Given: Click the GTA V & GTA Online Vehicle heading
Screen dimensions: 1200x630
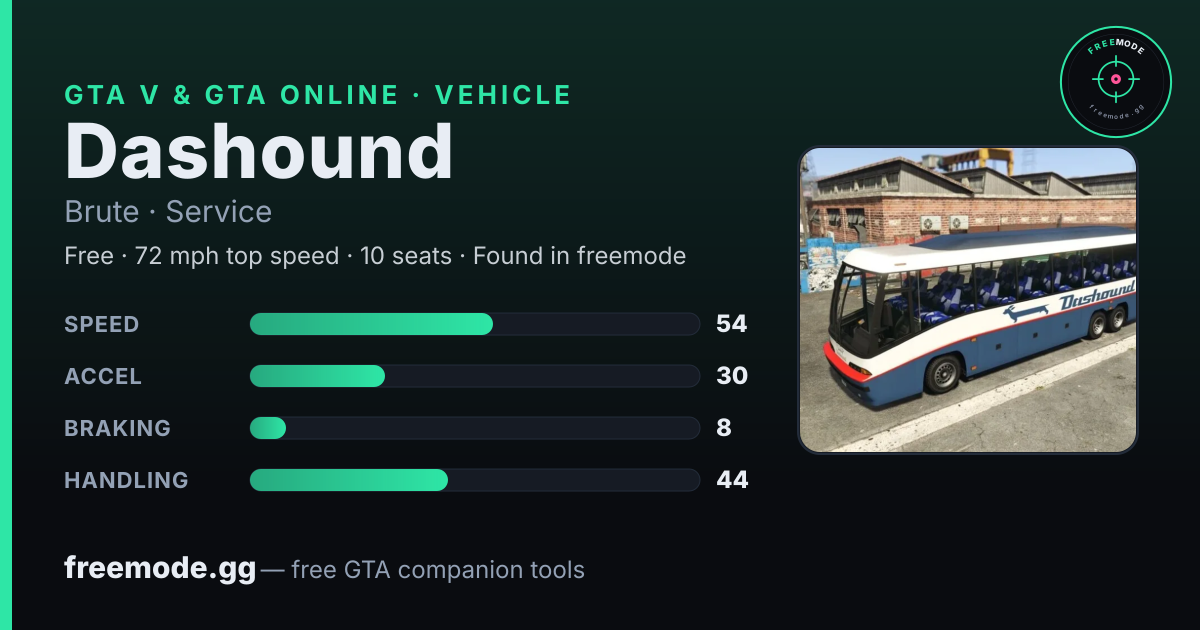Looking at the screenshot, I should (318, 95).
